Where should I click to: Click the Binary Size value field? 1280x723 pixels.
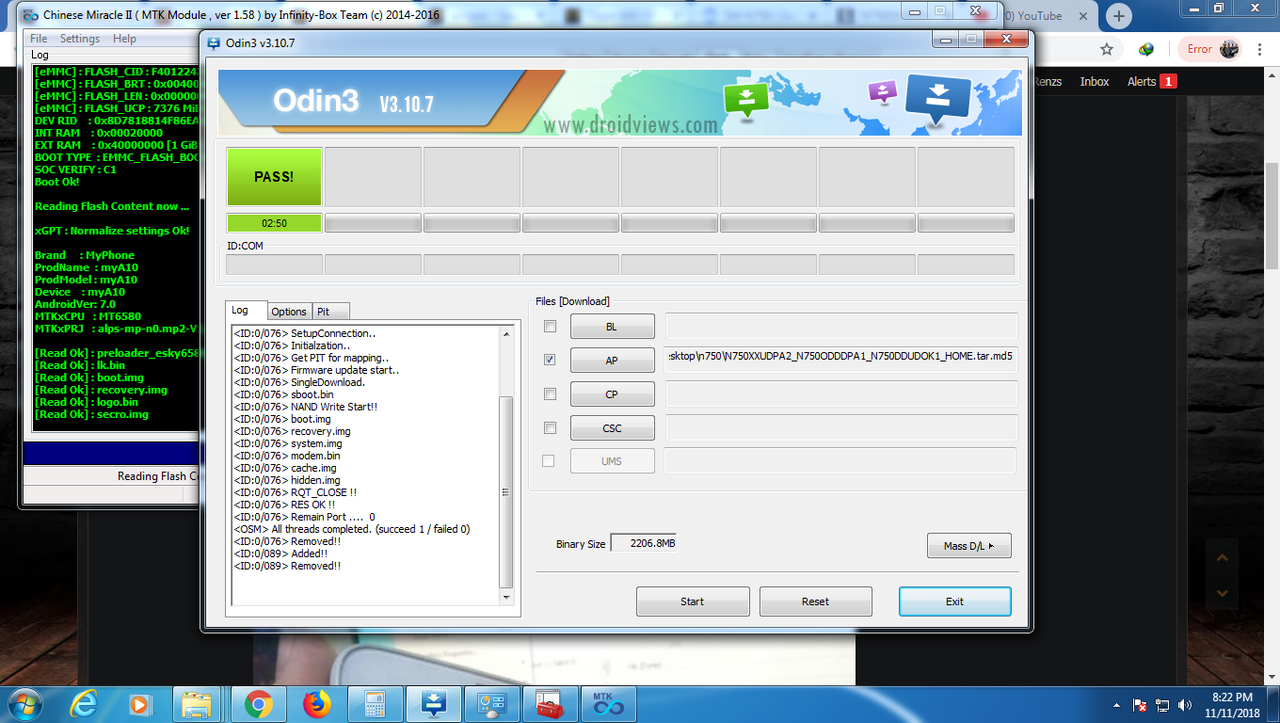(643, 544)
